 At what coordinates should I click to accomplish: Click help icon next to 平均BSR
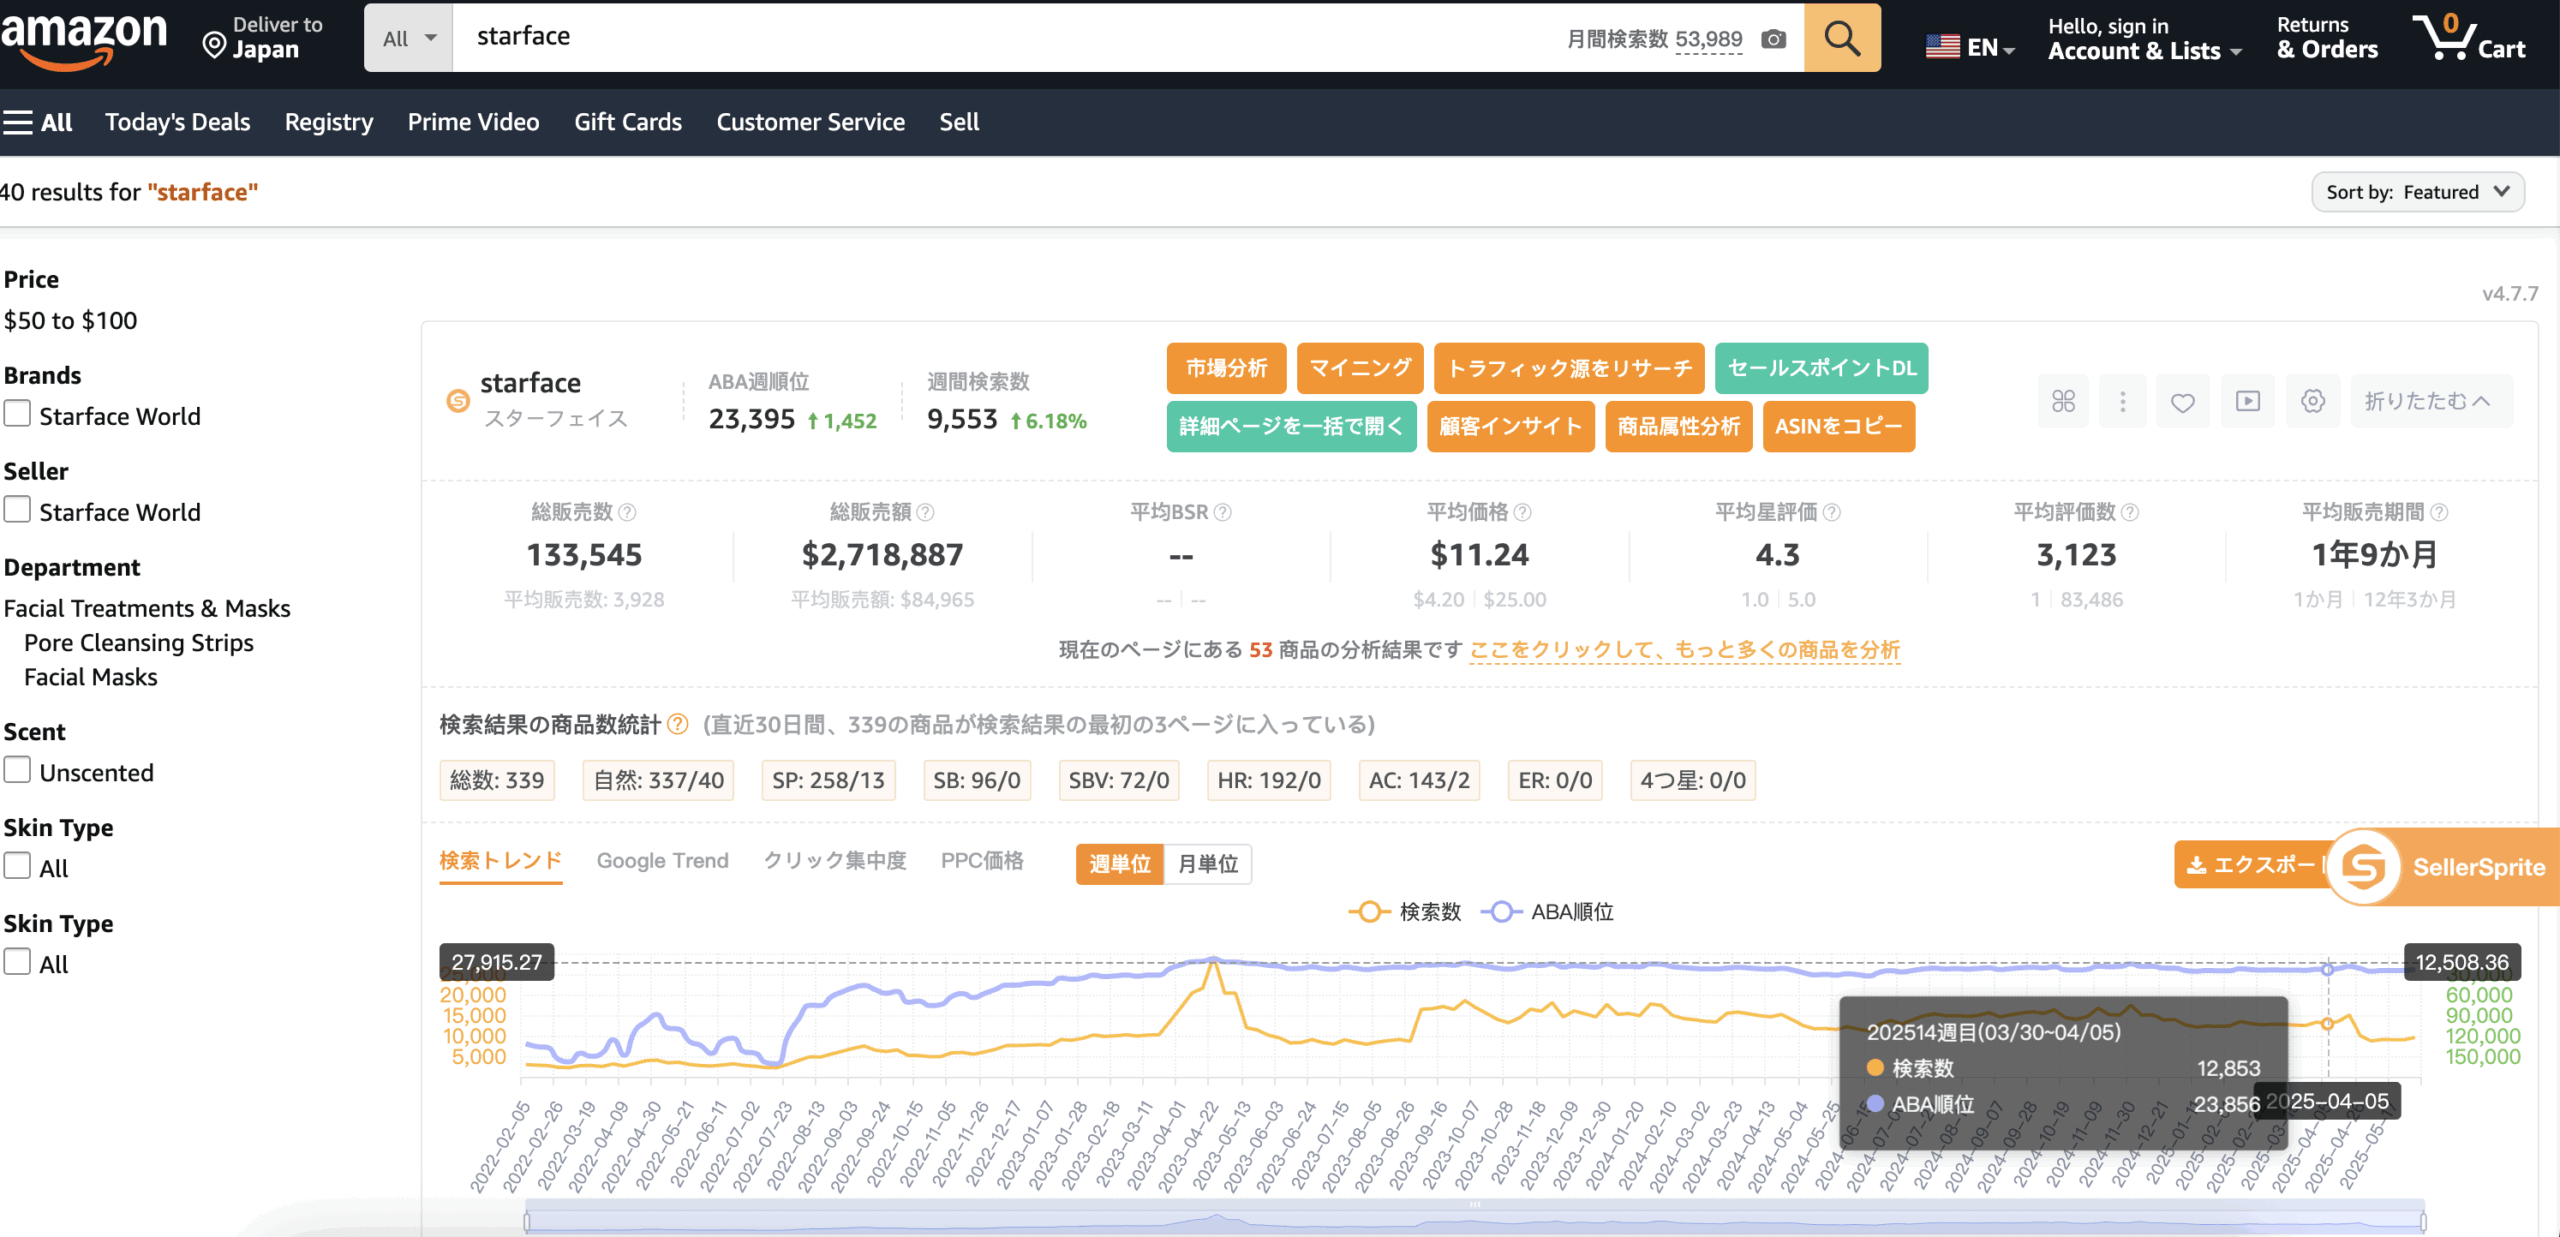1223,512
